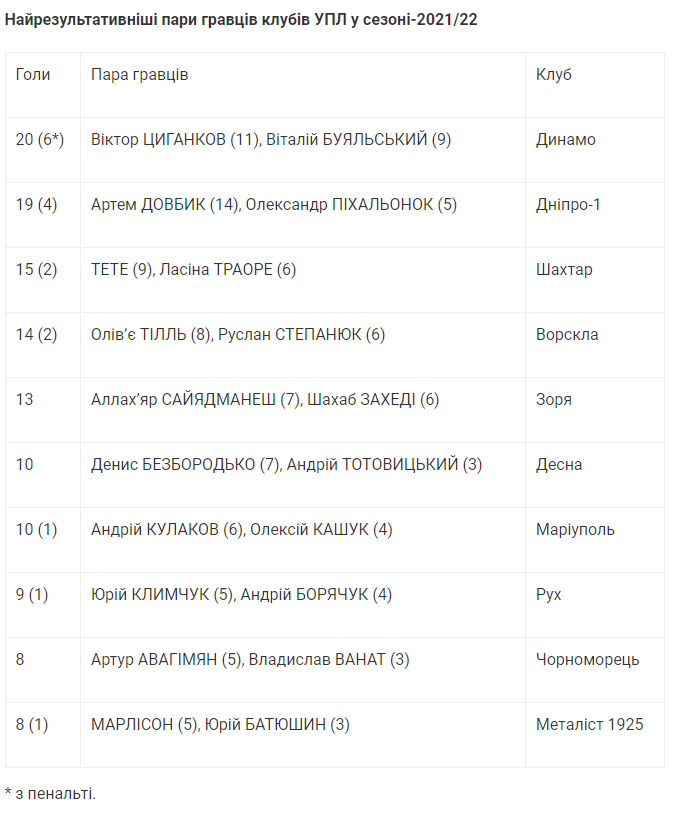Click the "Ворскла" club cell
This screenshot has height=815, width=673.
[x=567, y=335]
